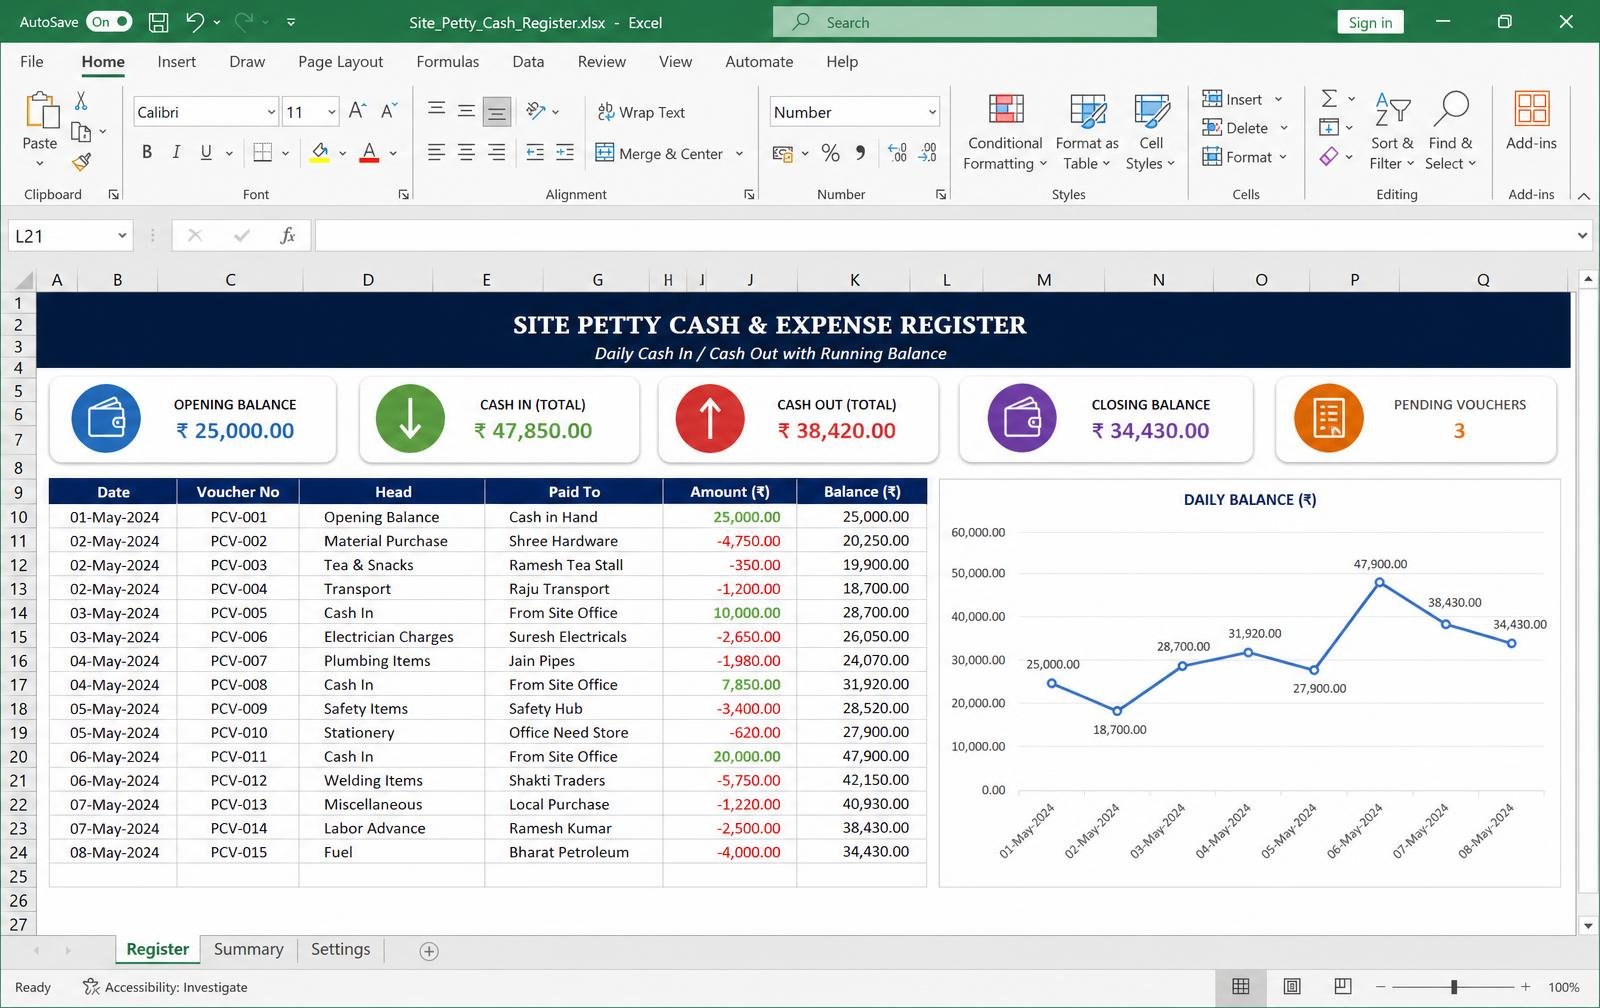Open Format as Table dropdown
Image resolution: width=1600 pixels, height=1008 pixels.
click(1087, 132)
